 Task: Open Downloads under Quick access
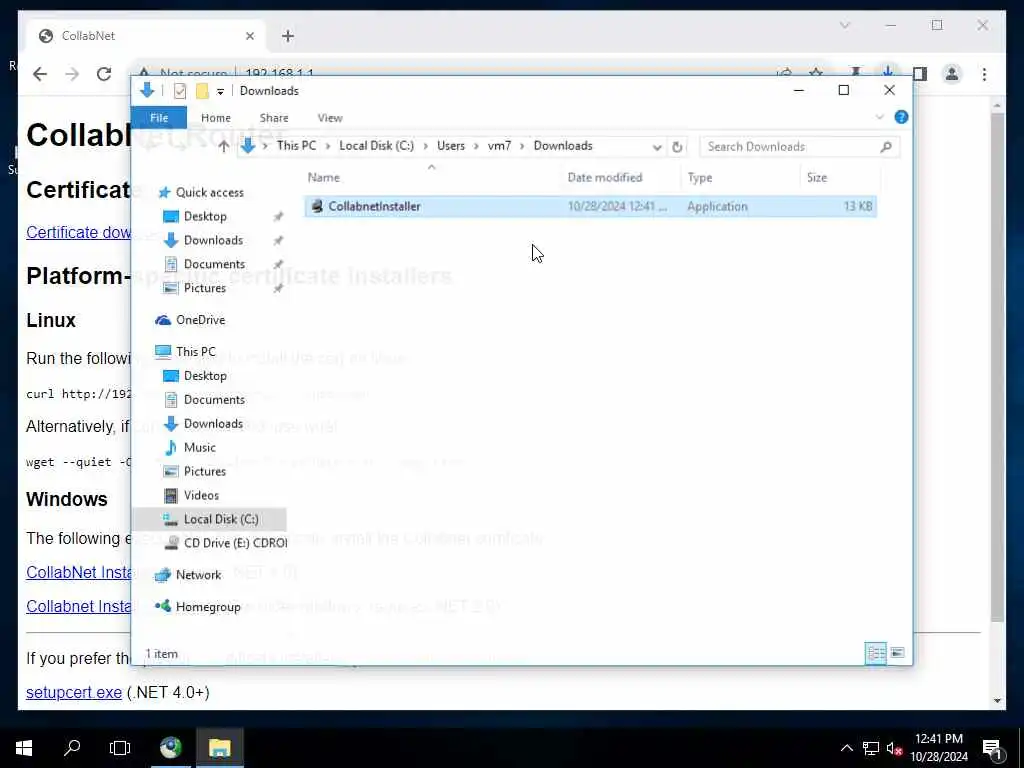click(213, 240)
